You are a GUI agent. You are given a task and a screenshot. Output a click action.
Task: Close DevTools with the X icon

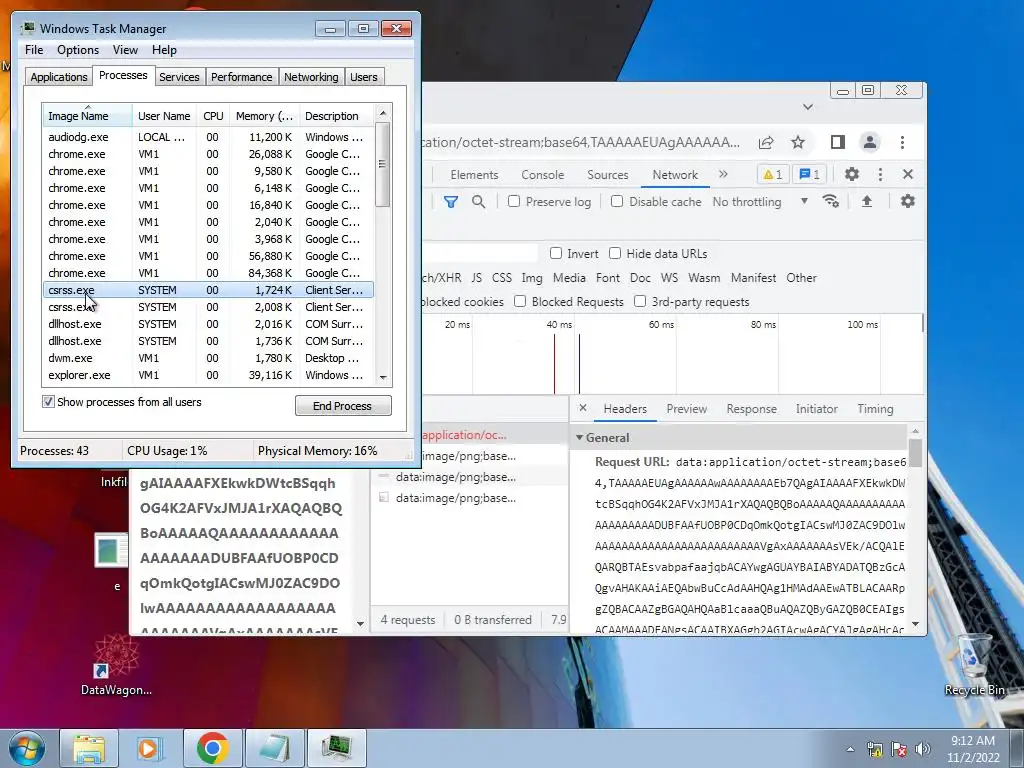908,174
